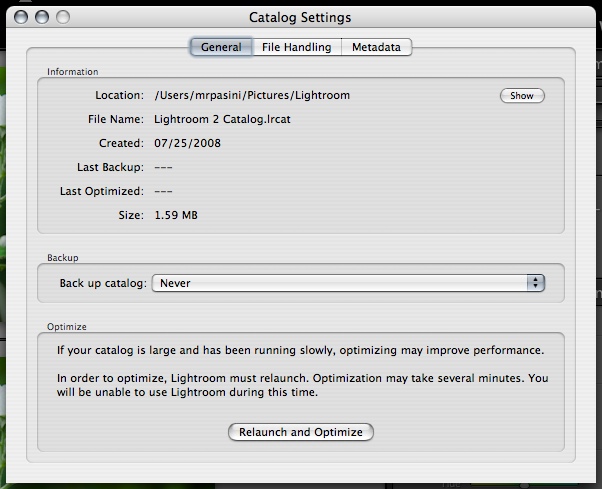Click the catalog location path text
This screenshot has height=489, width=602.
click(x=252, y=96)
